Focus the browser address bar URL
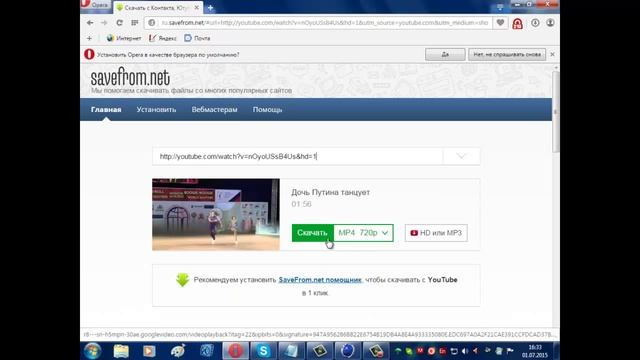The width and height of the screenshot is (640, 360). click(324, 23)
